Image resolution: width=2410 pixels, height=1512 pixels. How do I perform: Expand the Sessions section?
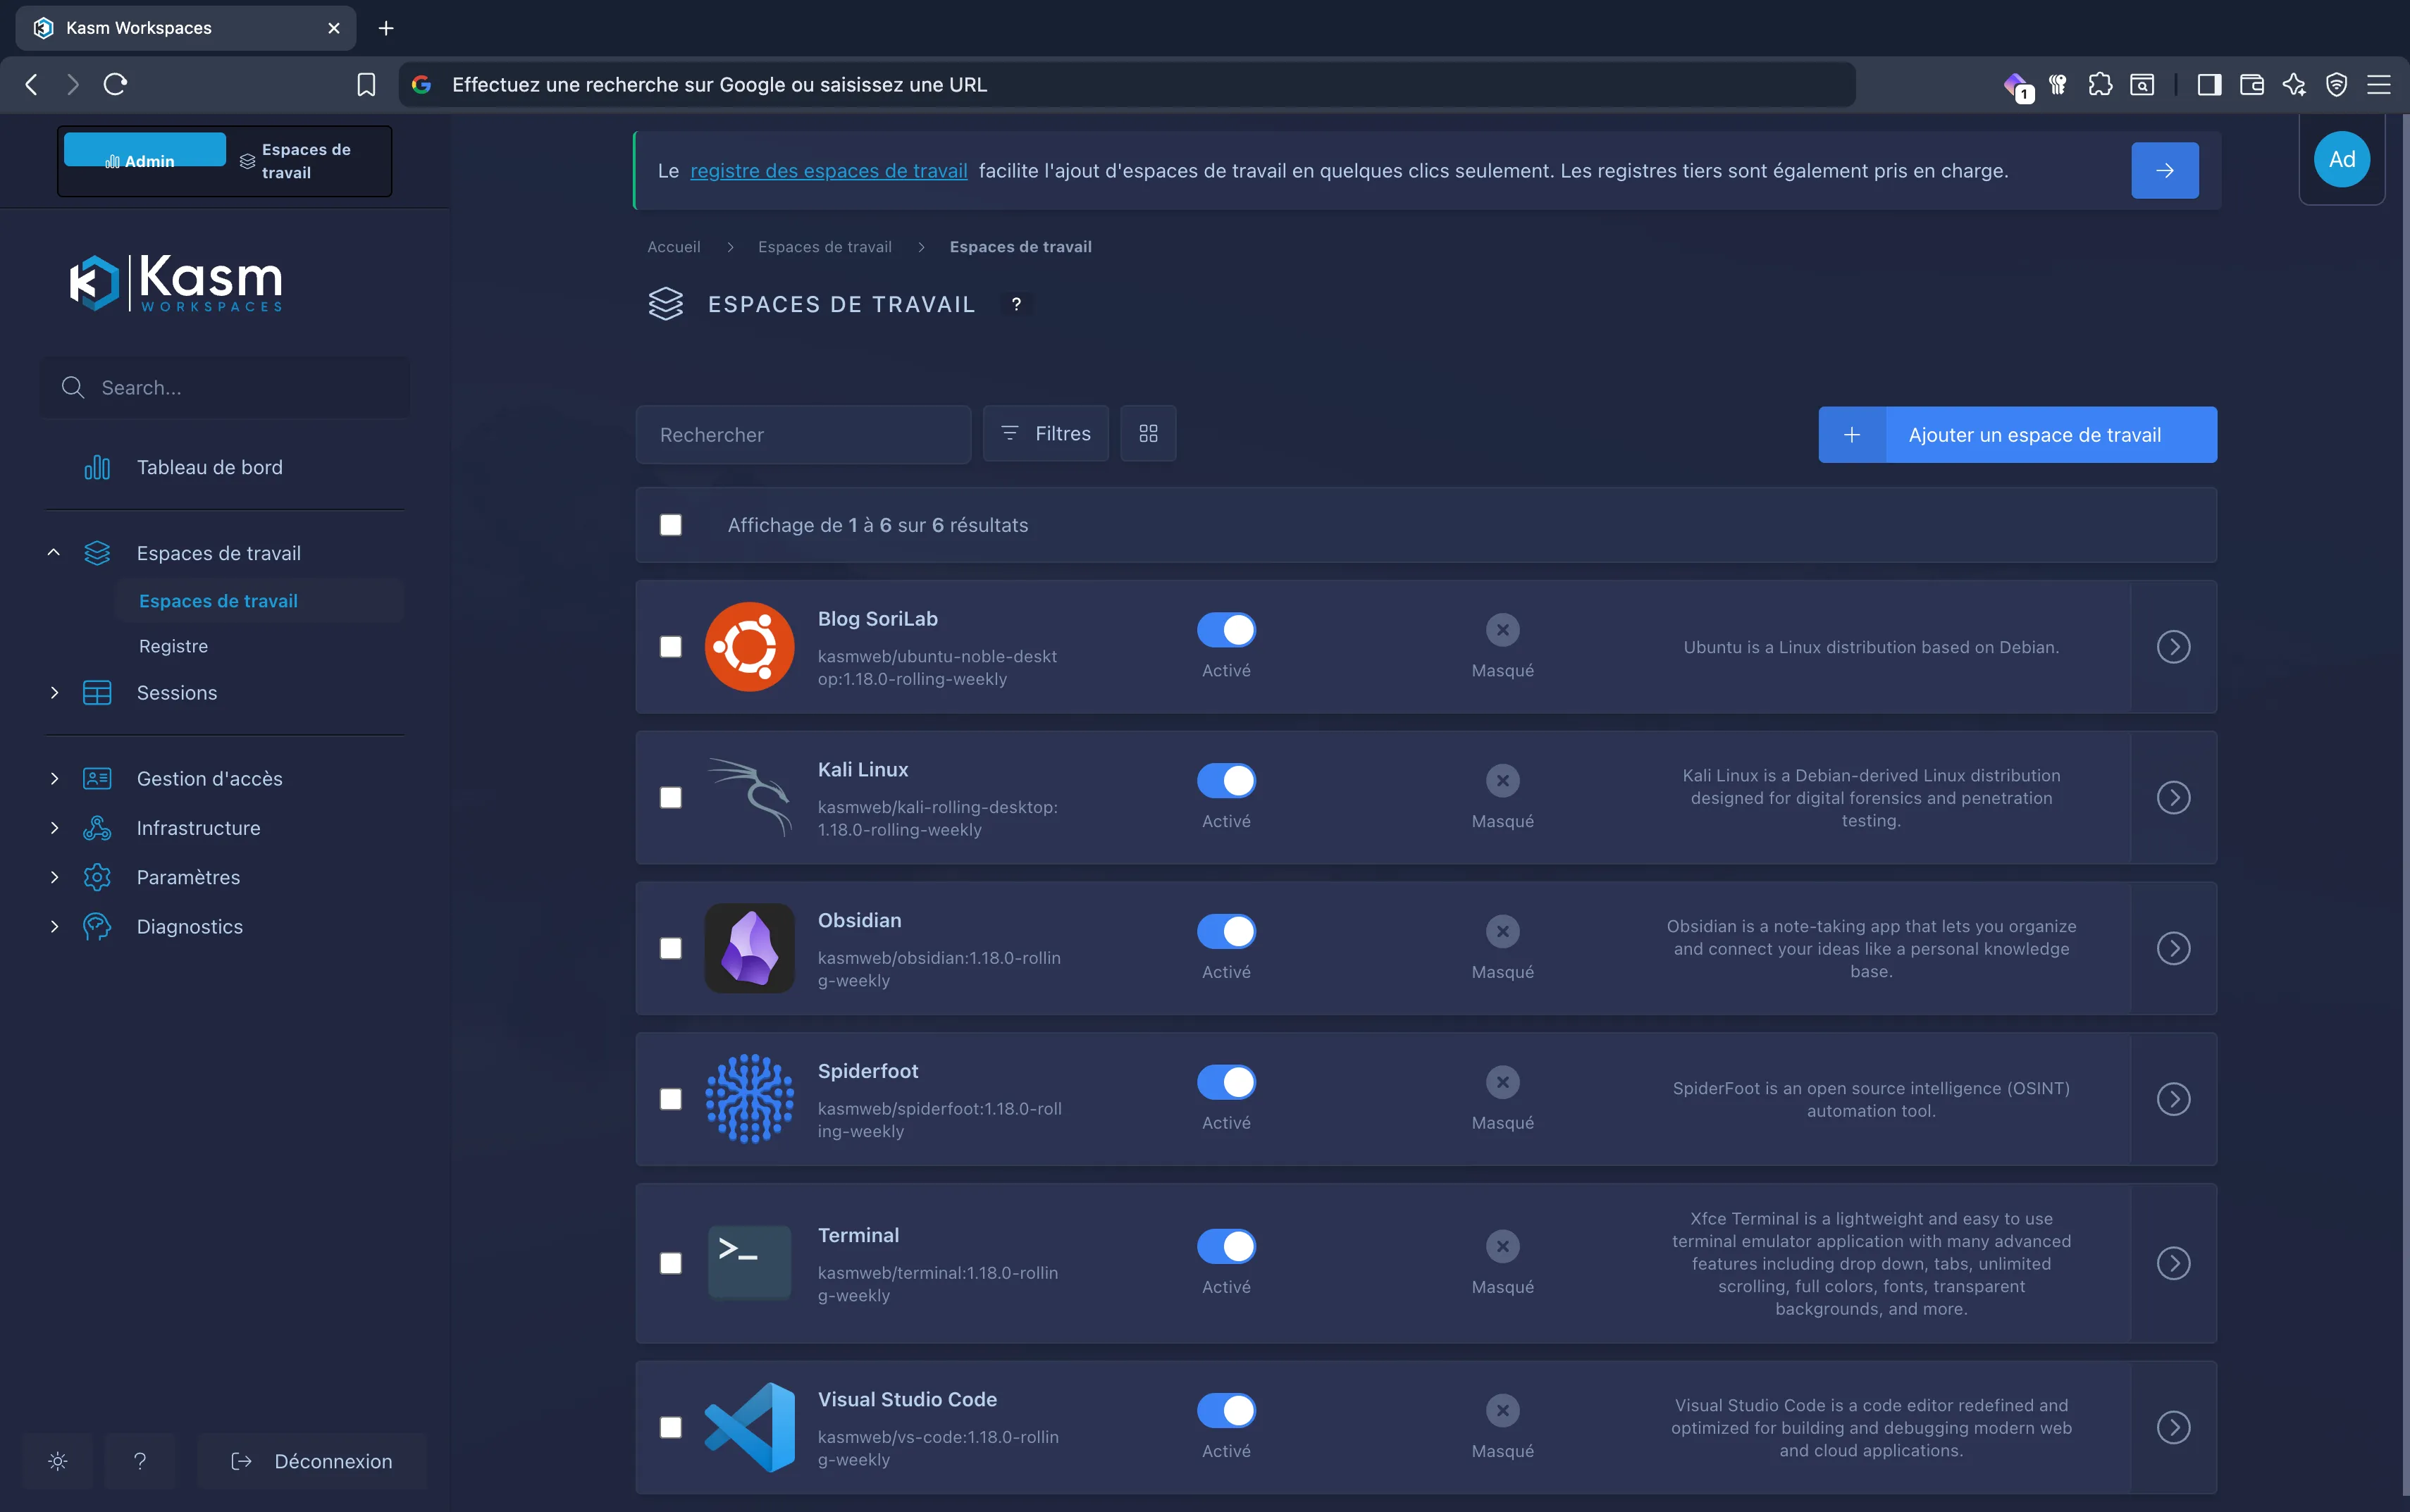click(x=55, y=692)
